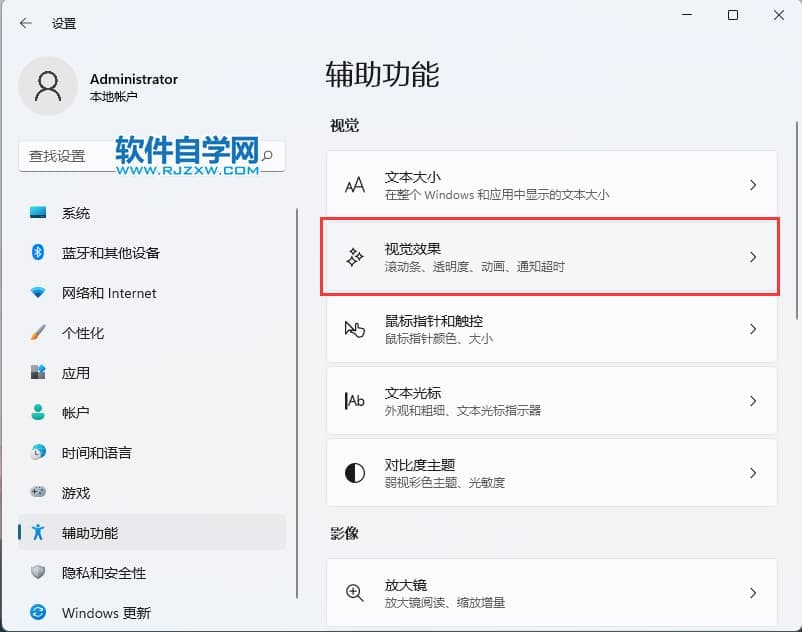802x632 pixels.
Task: Open Bluetooth and other devices settings
Action: point(110,253)
